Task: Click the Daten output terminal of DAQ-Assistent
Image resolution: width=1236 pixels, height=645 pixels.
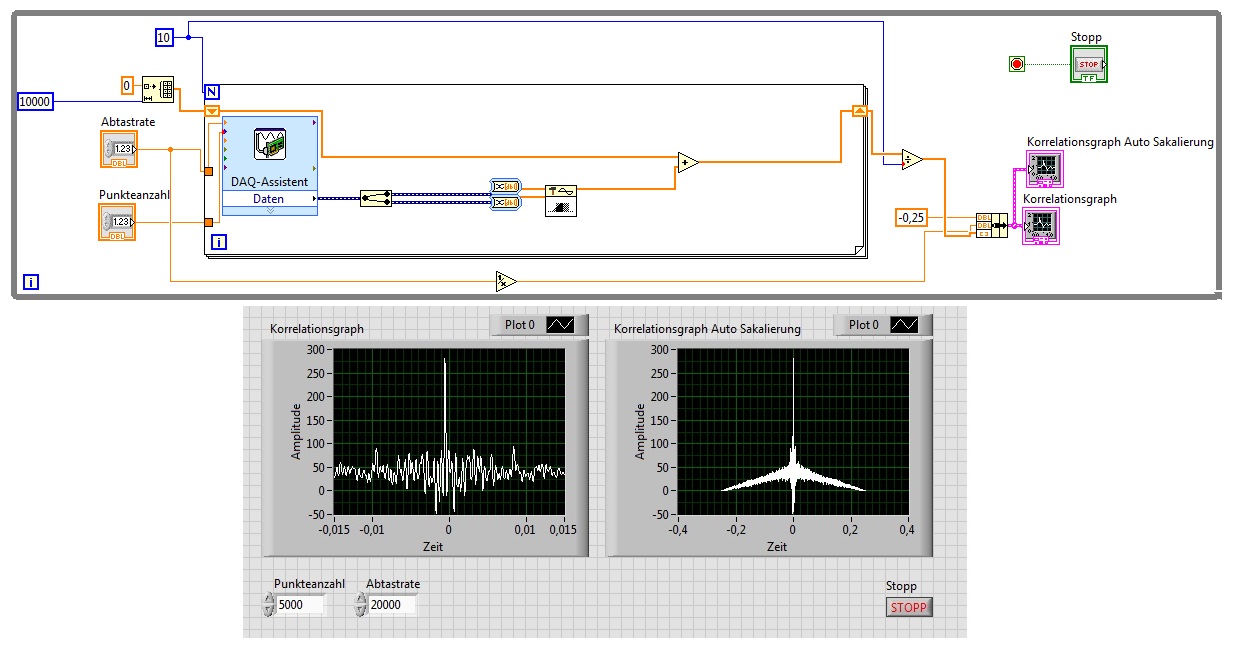Action: click(270, 199)
